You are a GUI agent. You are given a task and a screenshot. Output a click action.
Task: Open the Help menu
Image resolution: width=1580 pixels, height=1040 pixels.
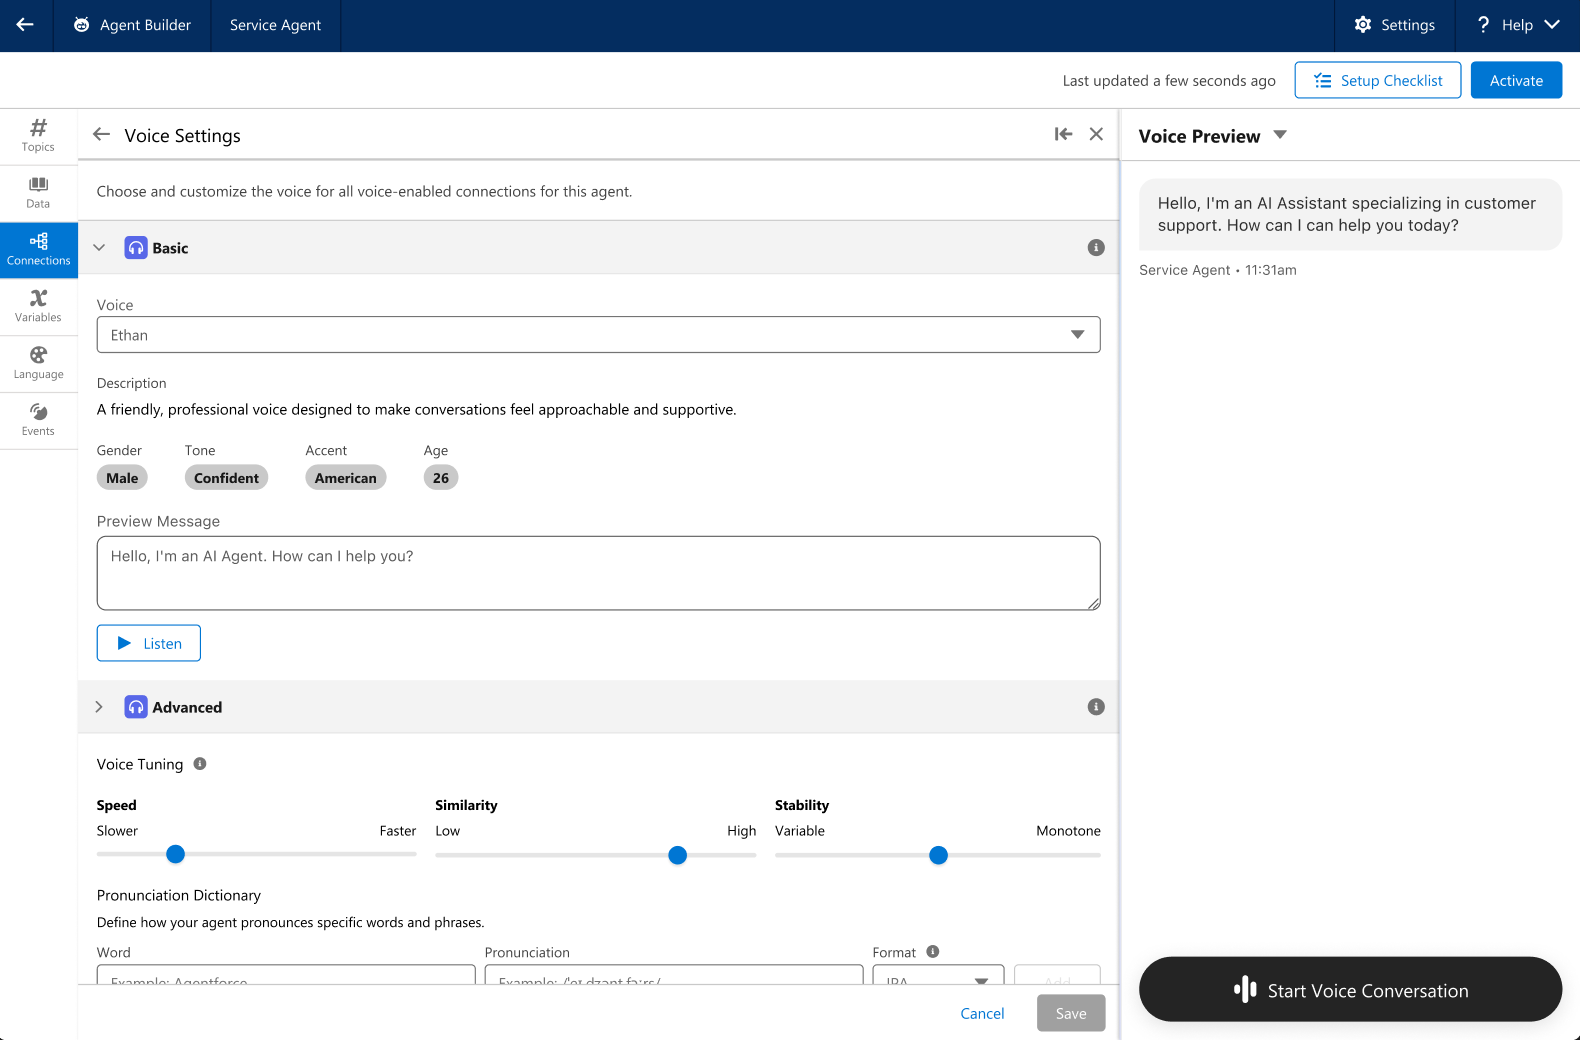coord(1517,25)
